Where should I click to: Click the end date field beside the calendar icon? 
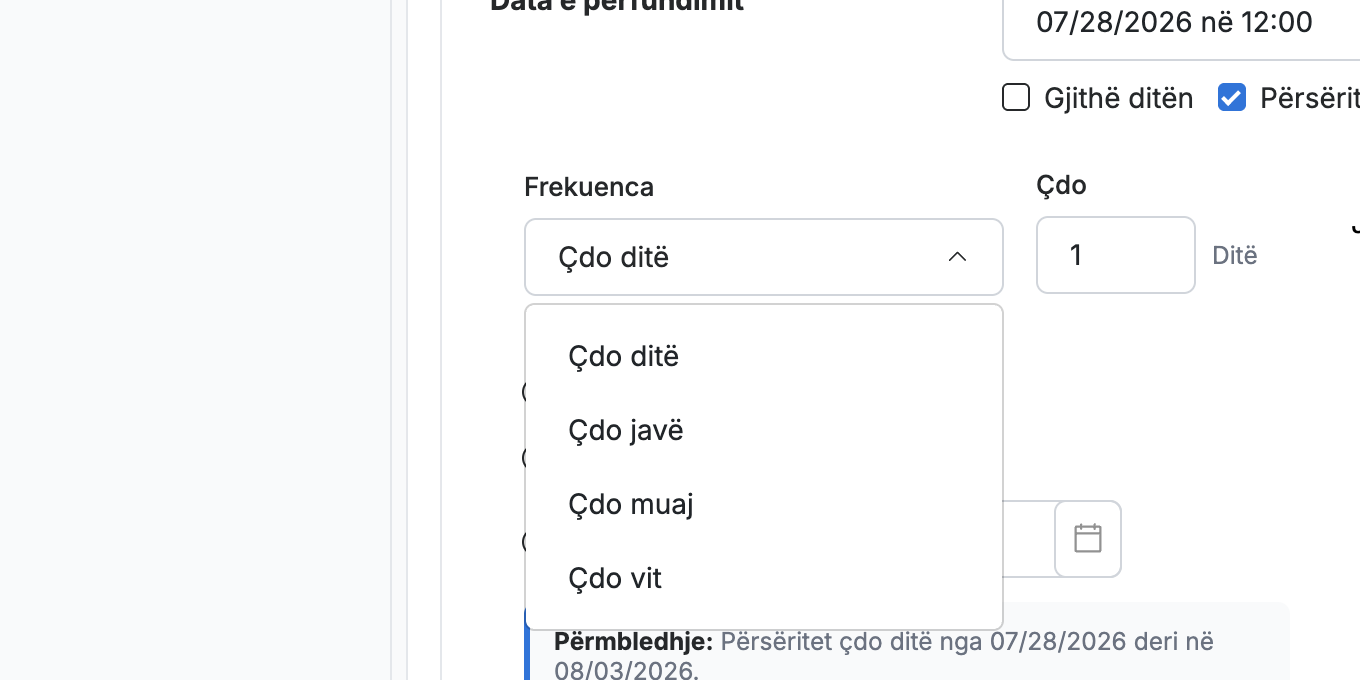coord(1029,539)
